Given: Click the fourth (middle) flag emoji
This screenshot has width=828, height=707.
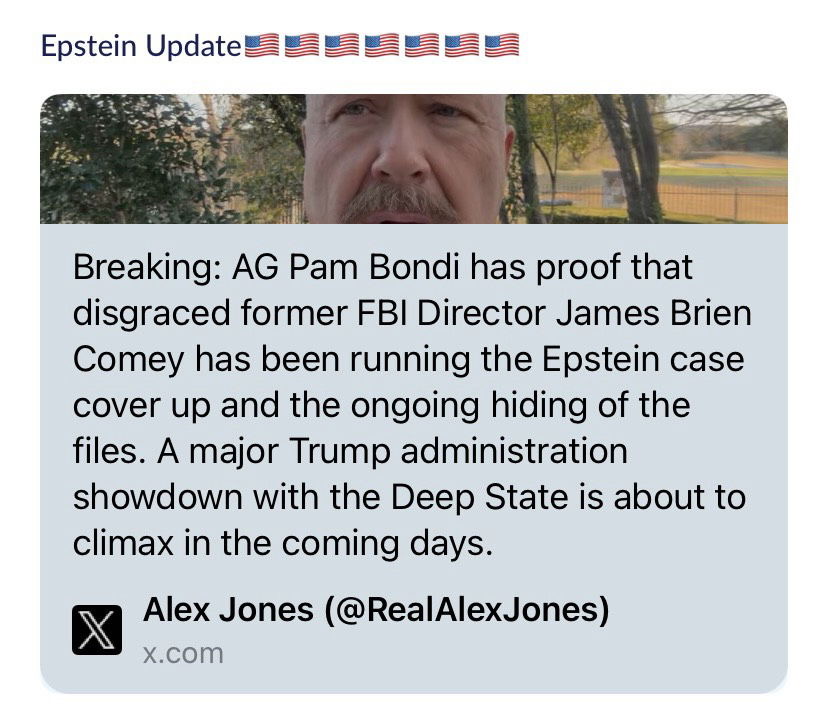Looking at the screenshot, I should (x=382, y=46).
